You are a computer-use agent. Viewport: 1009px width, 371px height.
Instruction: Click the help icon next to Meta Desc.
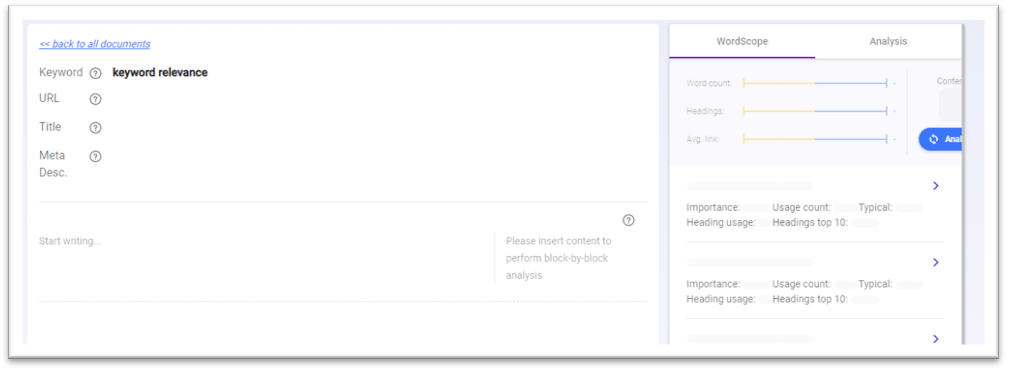pos(95,156)
